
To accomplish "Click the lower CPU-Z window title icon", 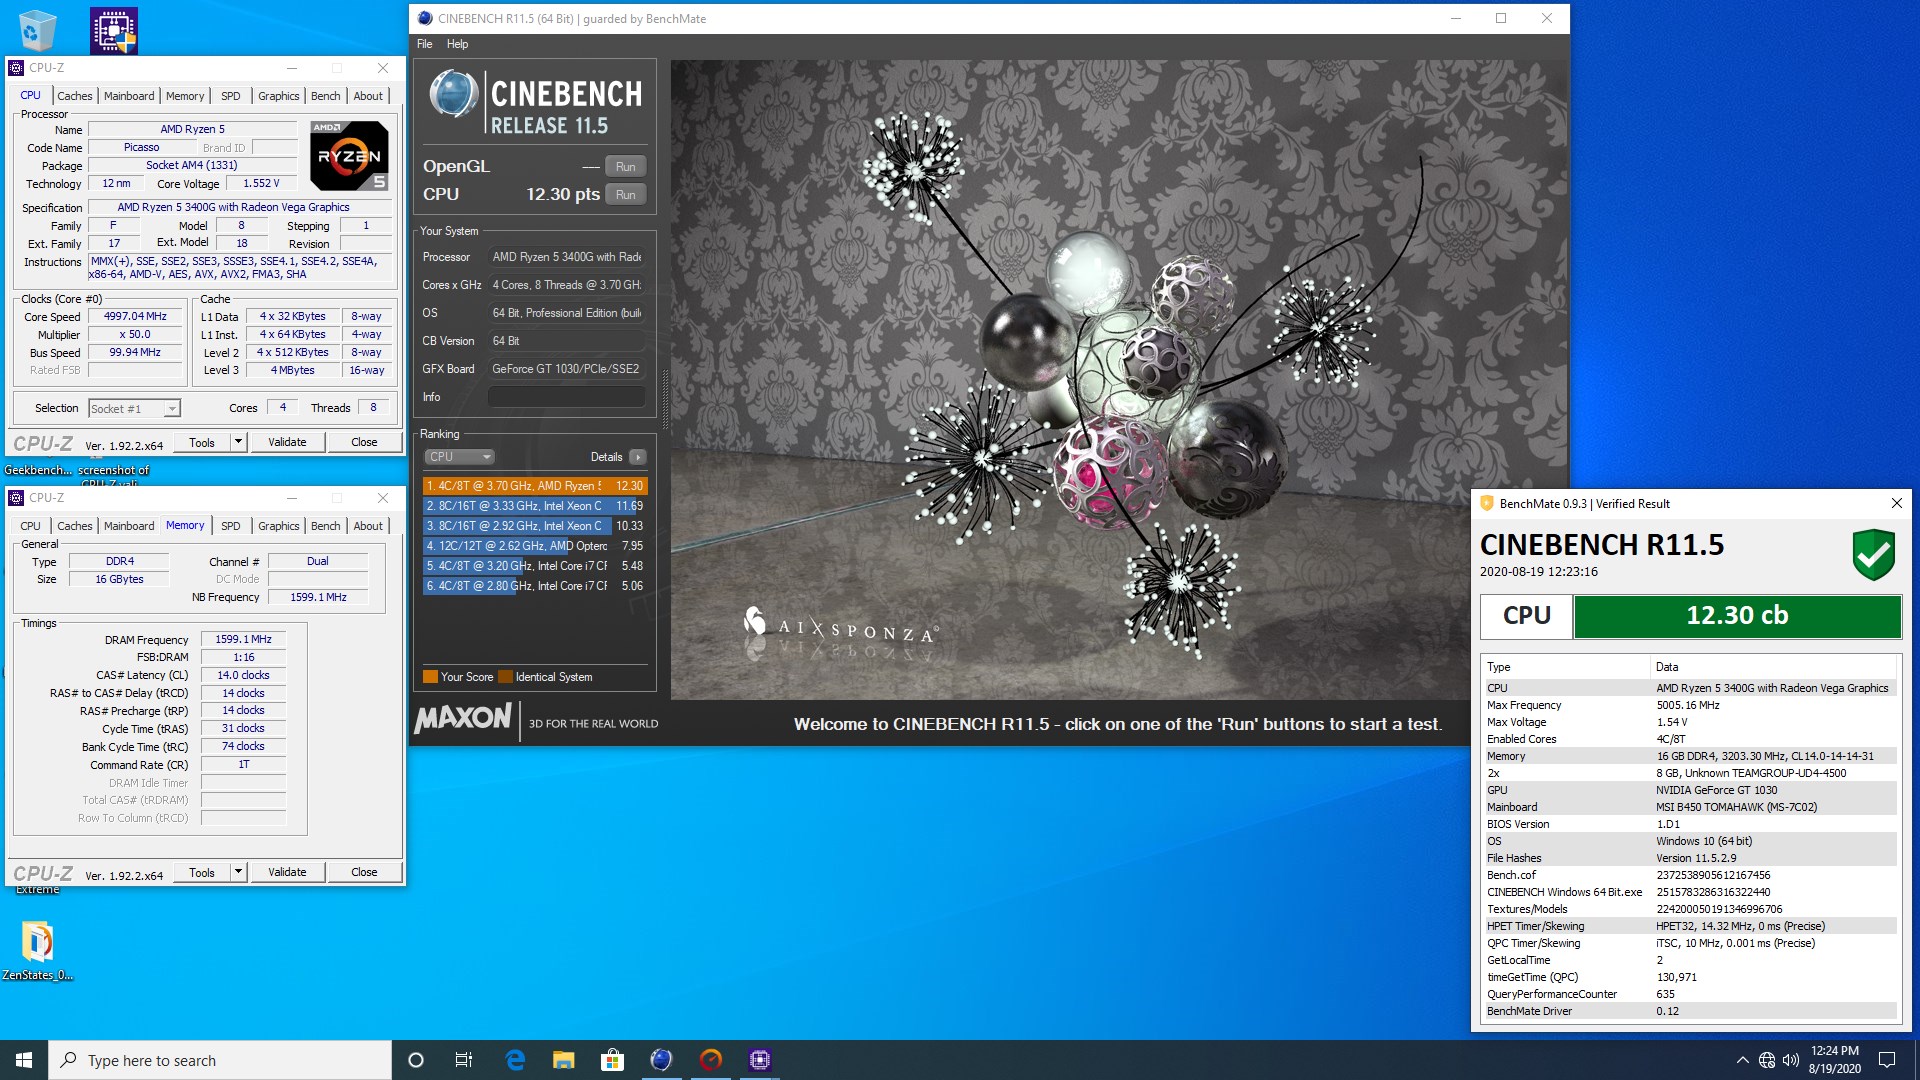I will click(16, 498).
